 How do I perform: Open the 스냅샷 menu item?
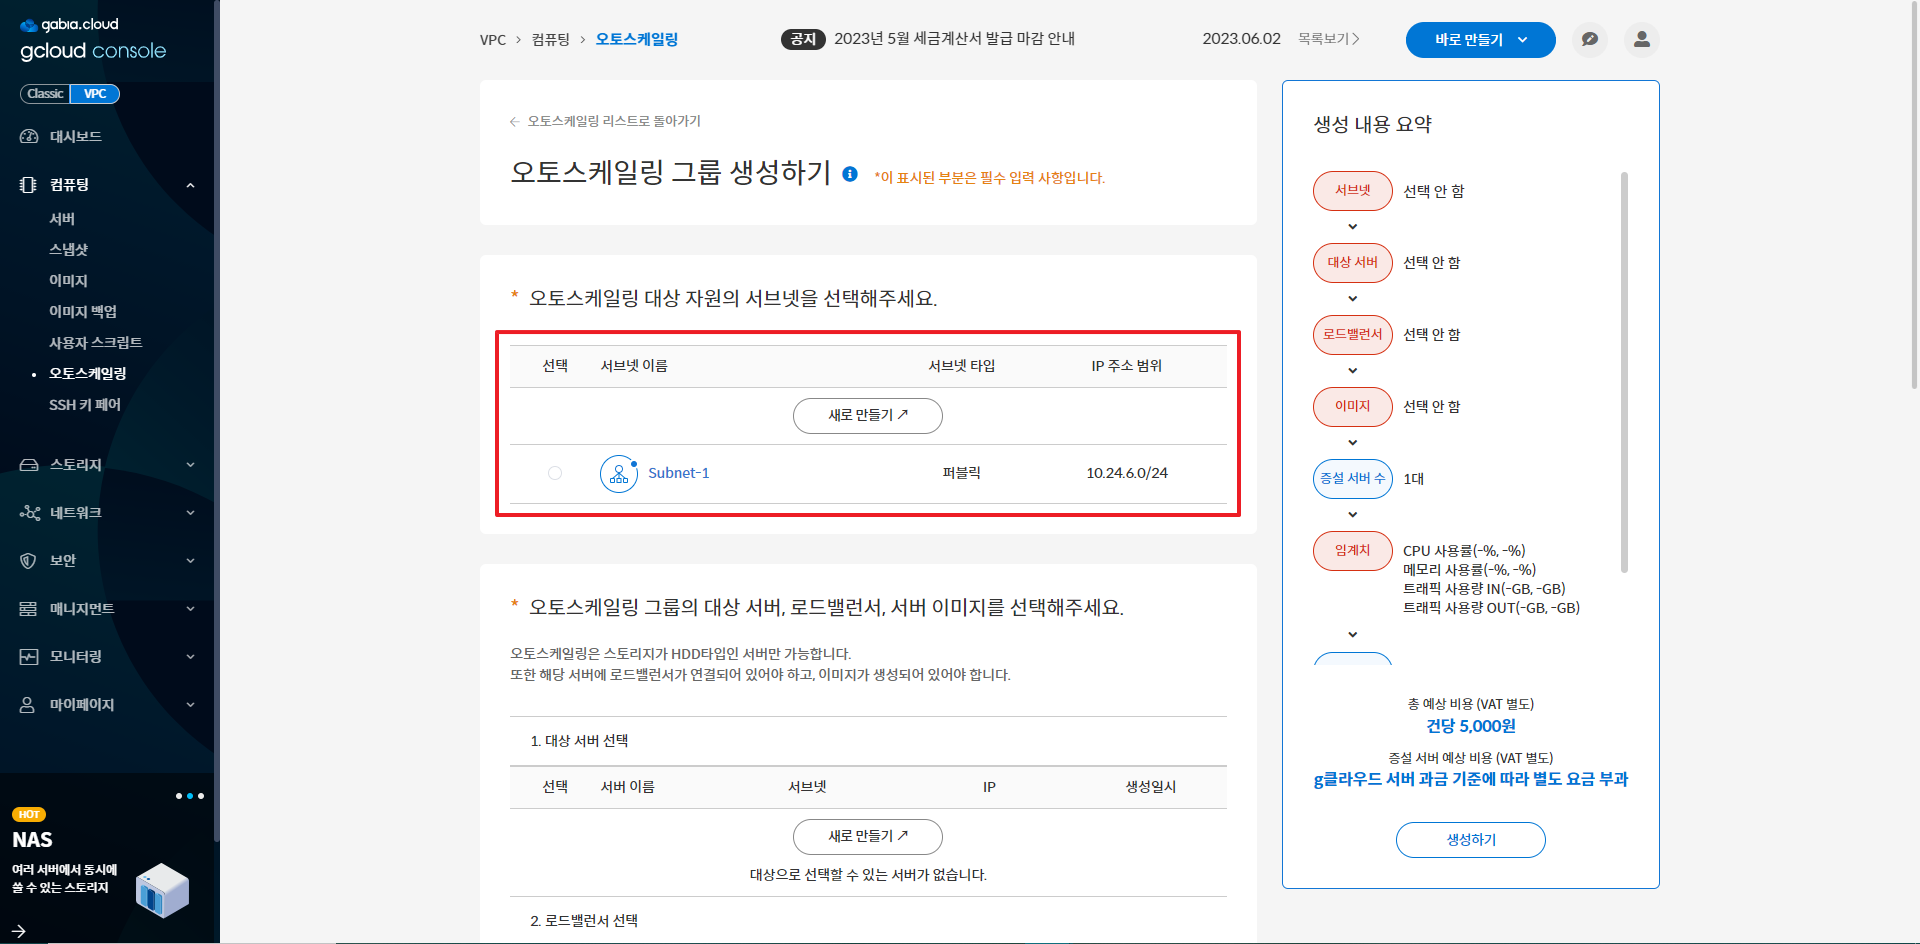(69, 250)
